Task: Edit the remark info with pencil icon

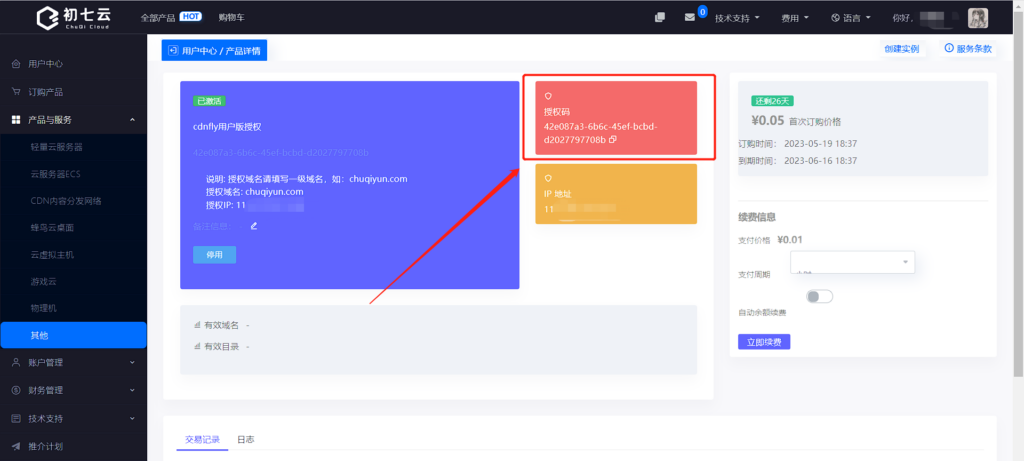Action: coord(254,226)
